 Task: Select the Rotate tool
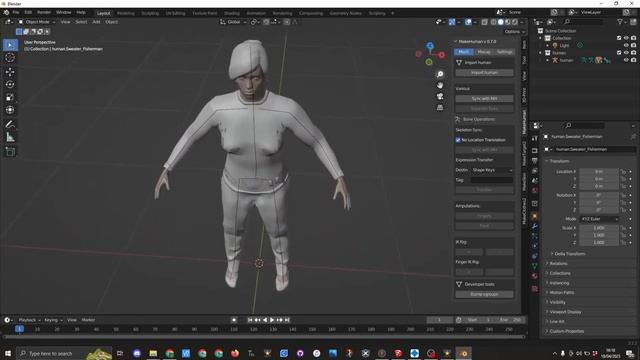click(x=10, y=84)
